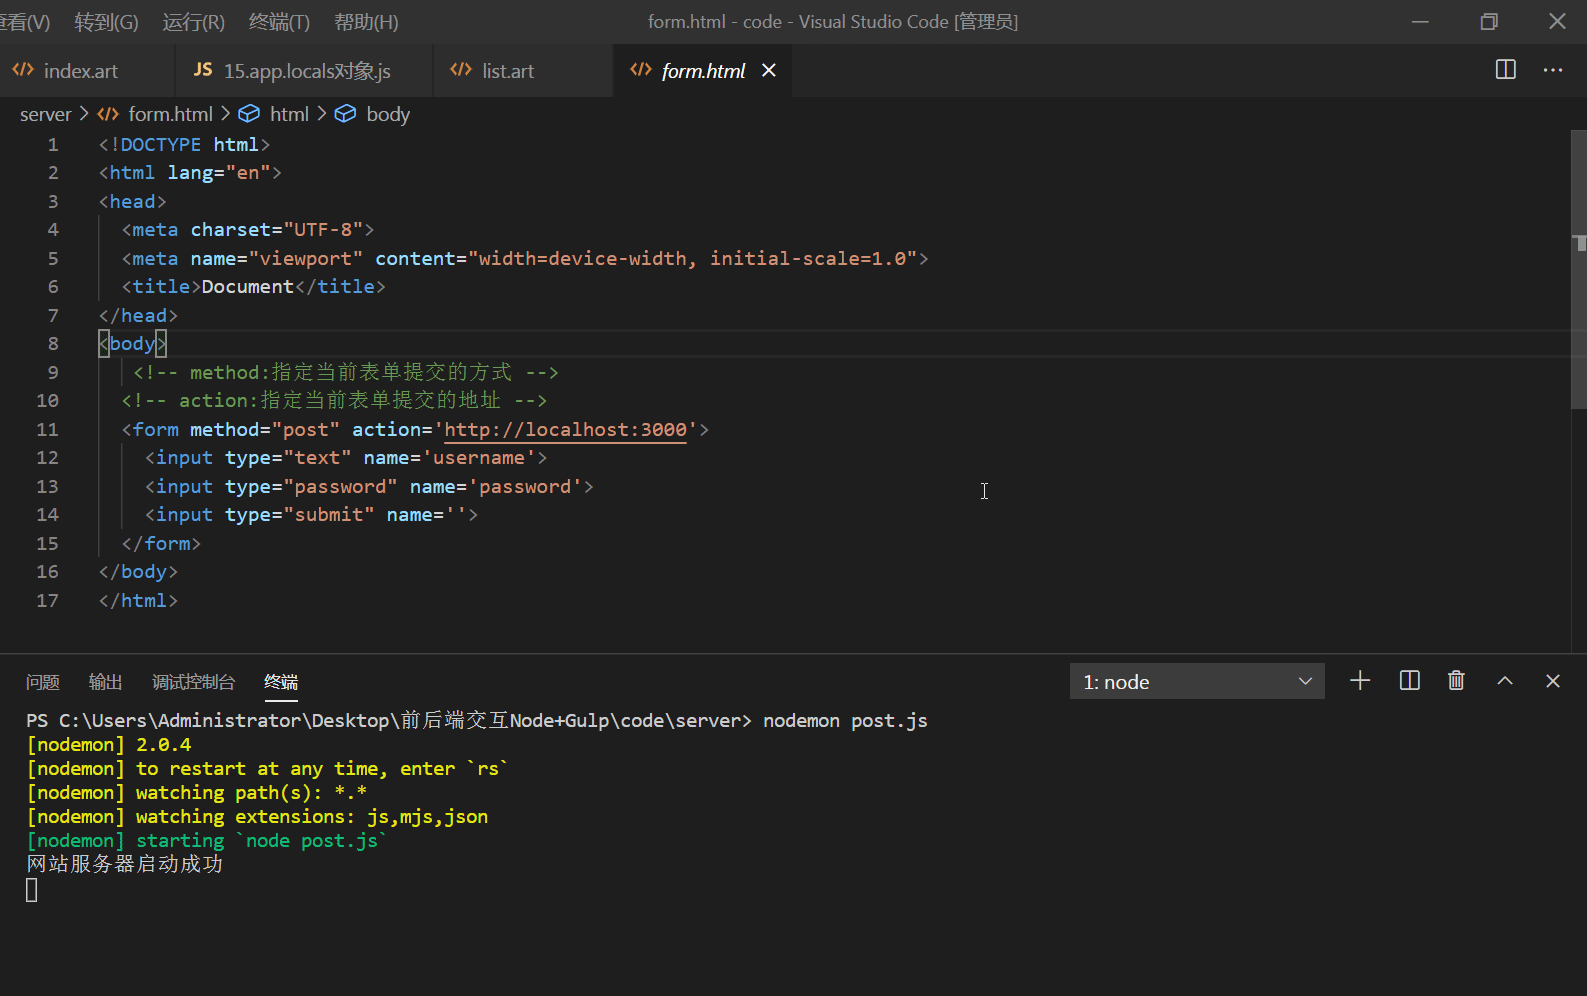The height and width of the screenshot is (996, 1587).
Task: Click the meta charset="UTF-8" line
Action: [248, 230]
